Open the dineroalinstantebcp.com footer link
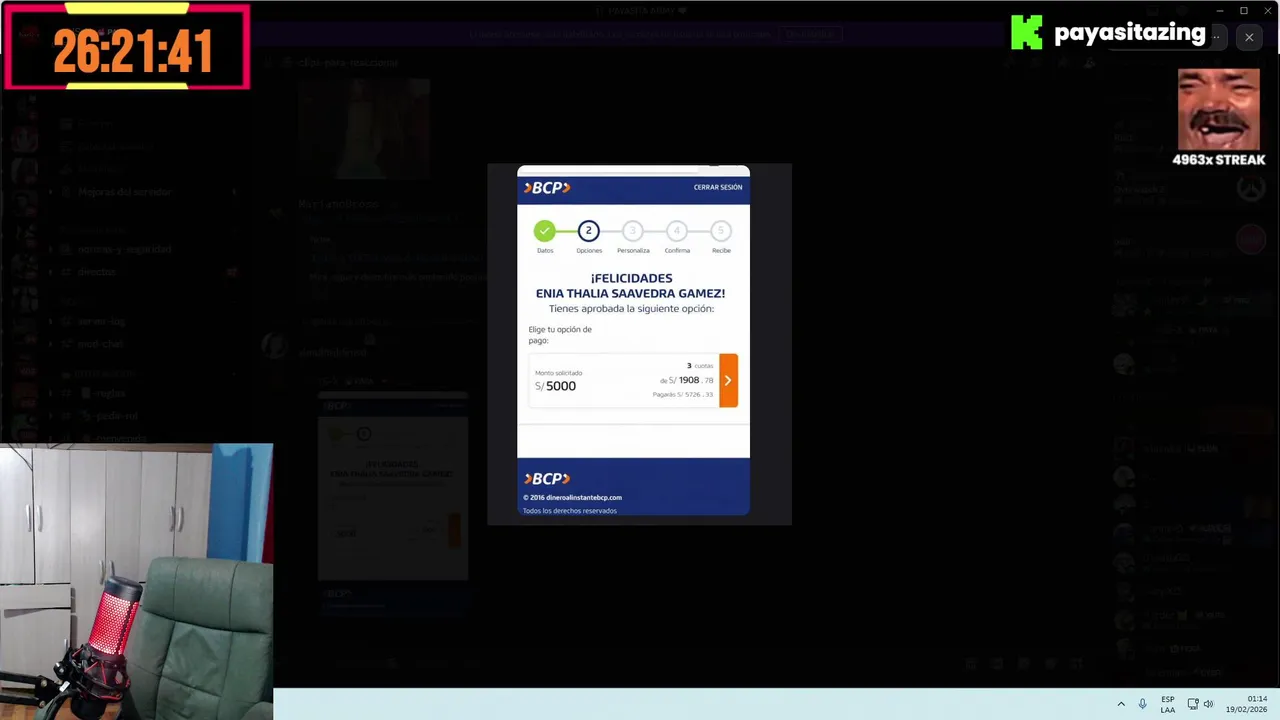 [x=585, y=497]
